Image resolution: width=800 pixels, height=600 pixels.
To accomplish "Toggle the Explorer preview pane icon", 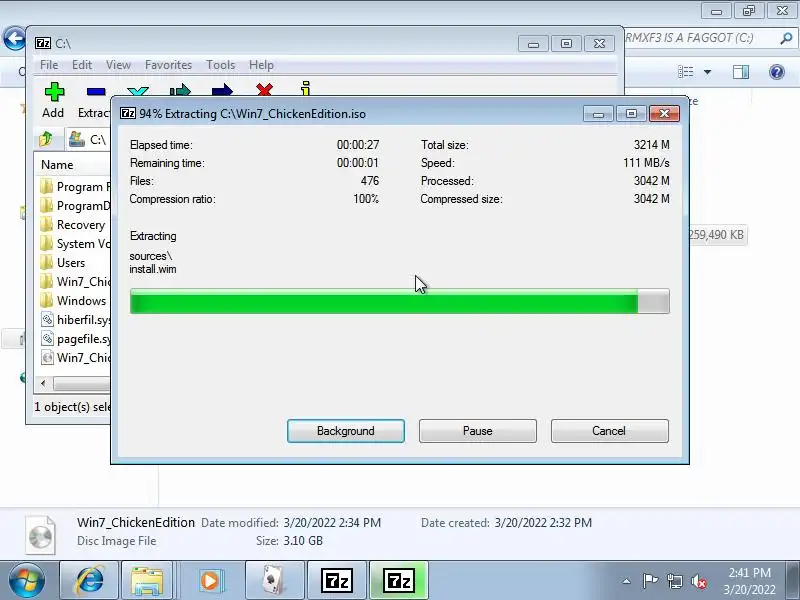I will [x=741, y=72].
